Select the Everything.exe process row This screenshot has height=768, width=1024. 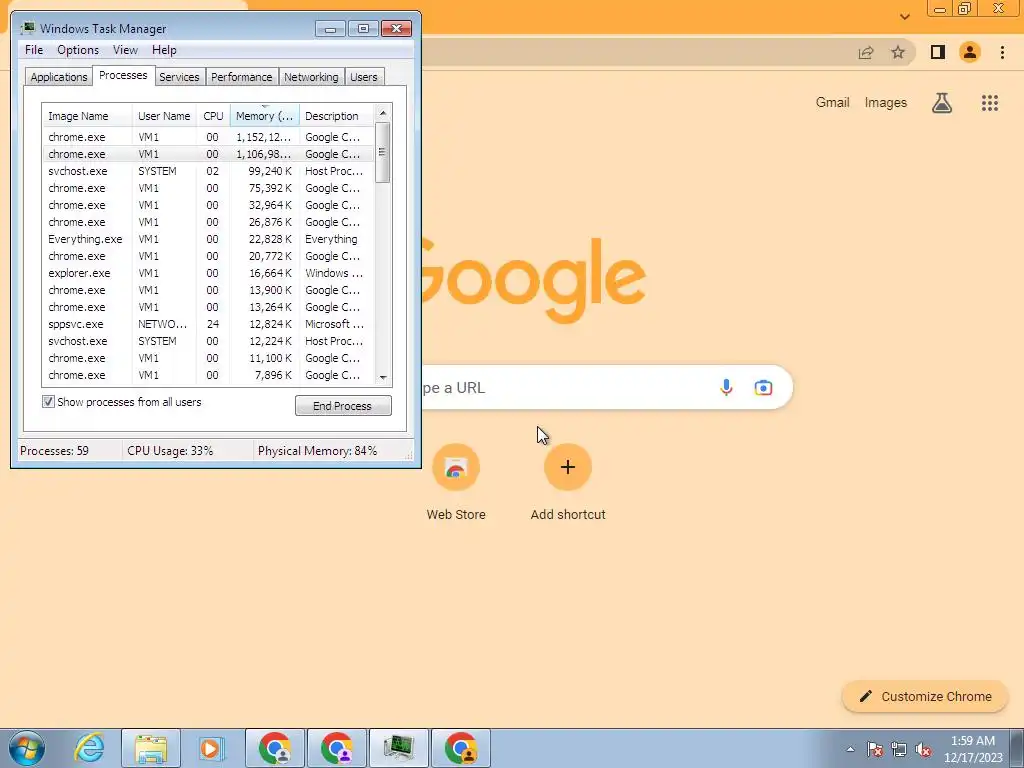(208, 239)
